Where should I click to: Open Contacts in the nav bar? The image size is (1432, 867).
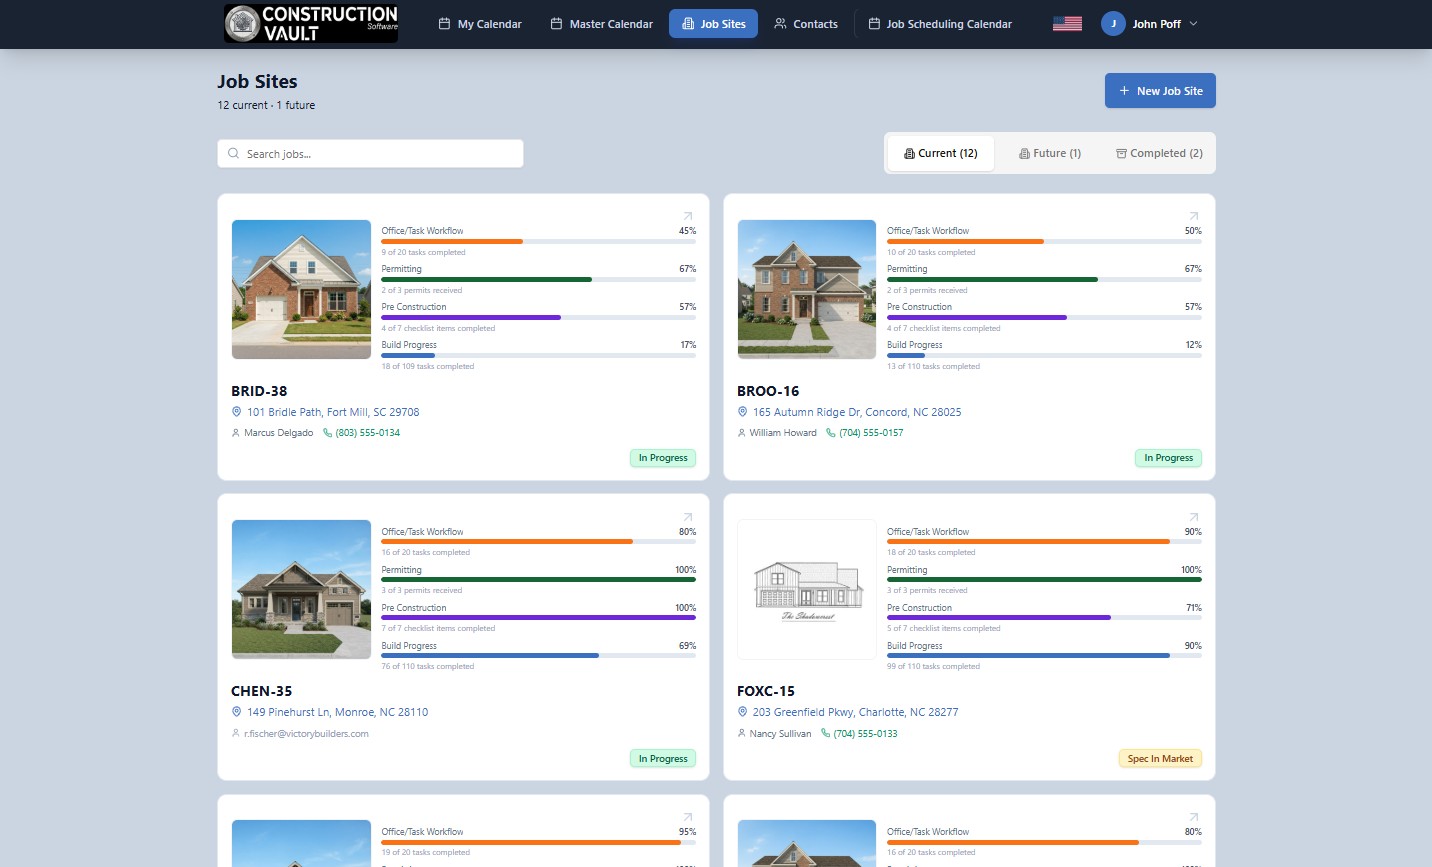806,24
